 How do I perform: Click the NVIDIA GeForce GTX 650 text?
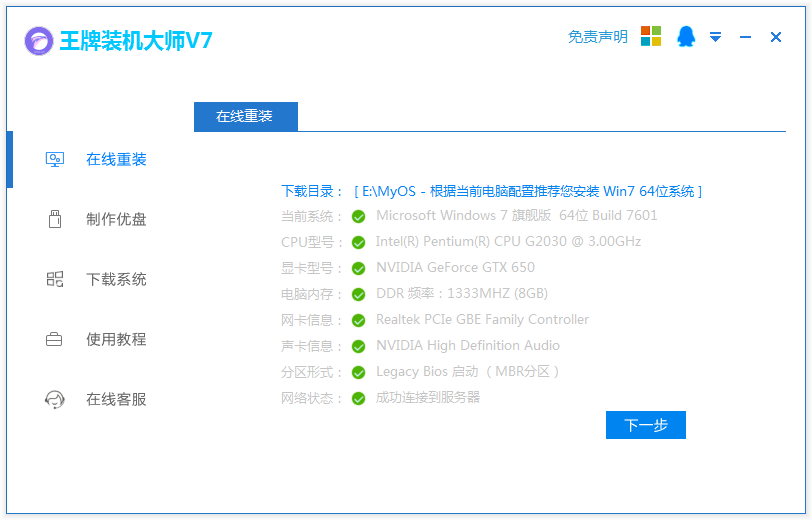coord(455,267)
